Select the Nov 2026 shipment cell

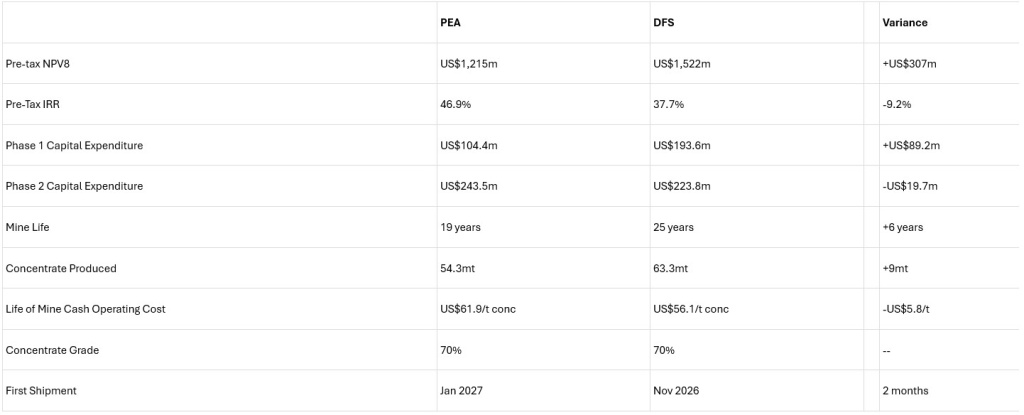676,391
